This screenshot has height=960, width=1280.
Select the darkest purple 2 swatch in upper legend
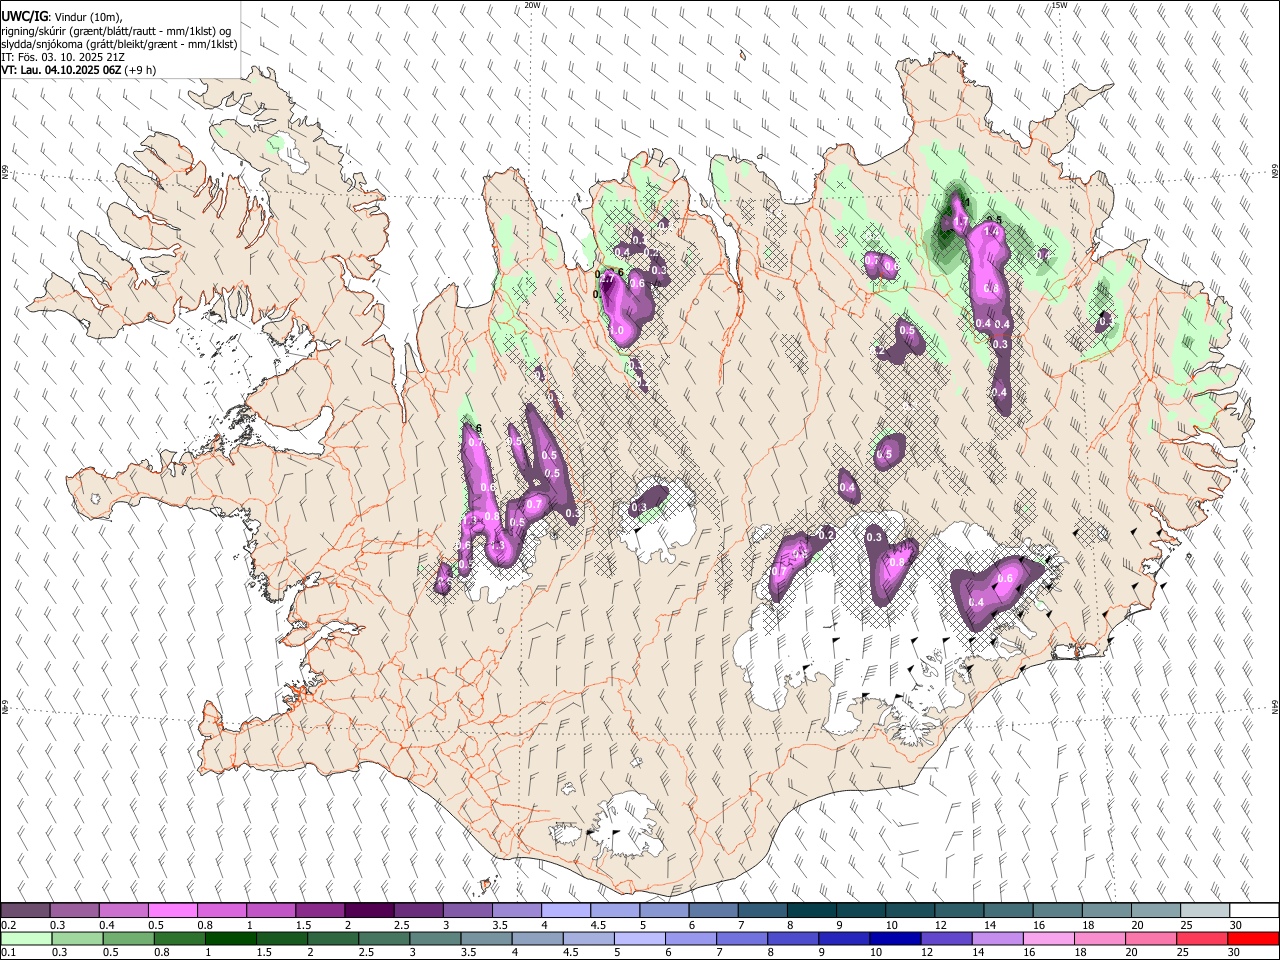pos(369,911)
